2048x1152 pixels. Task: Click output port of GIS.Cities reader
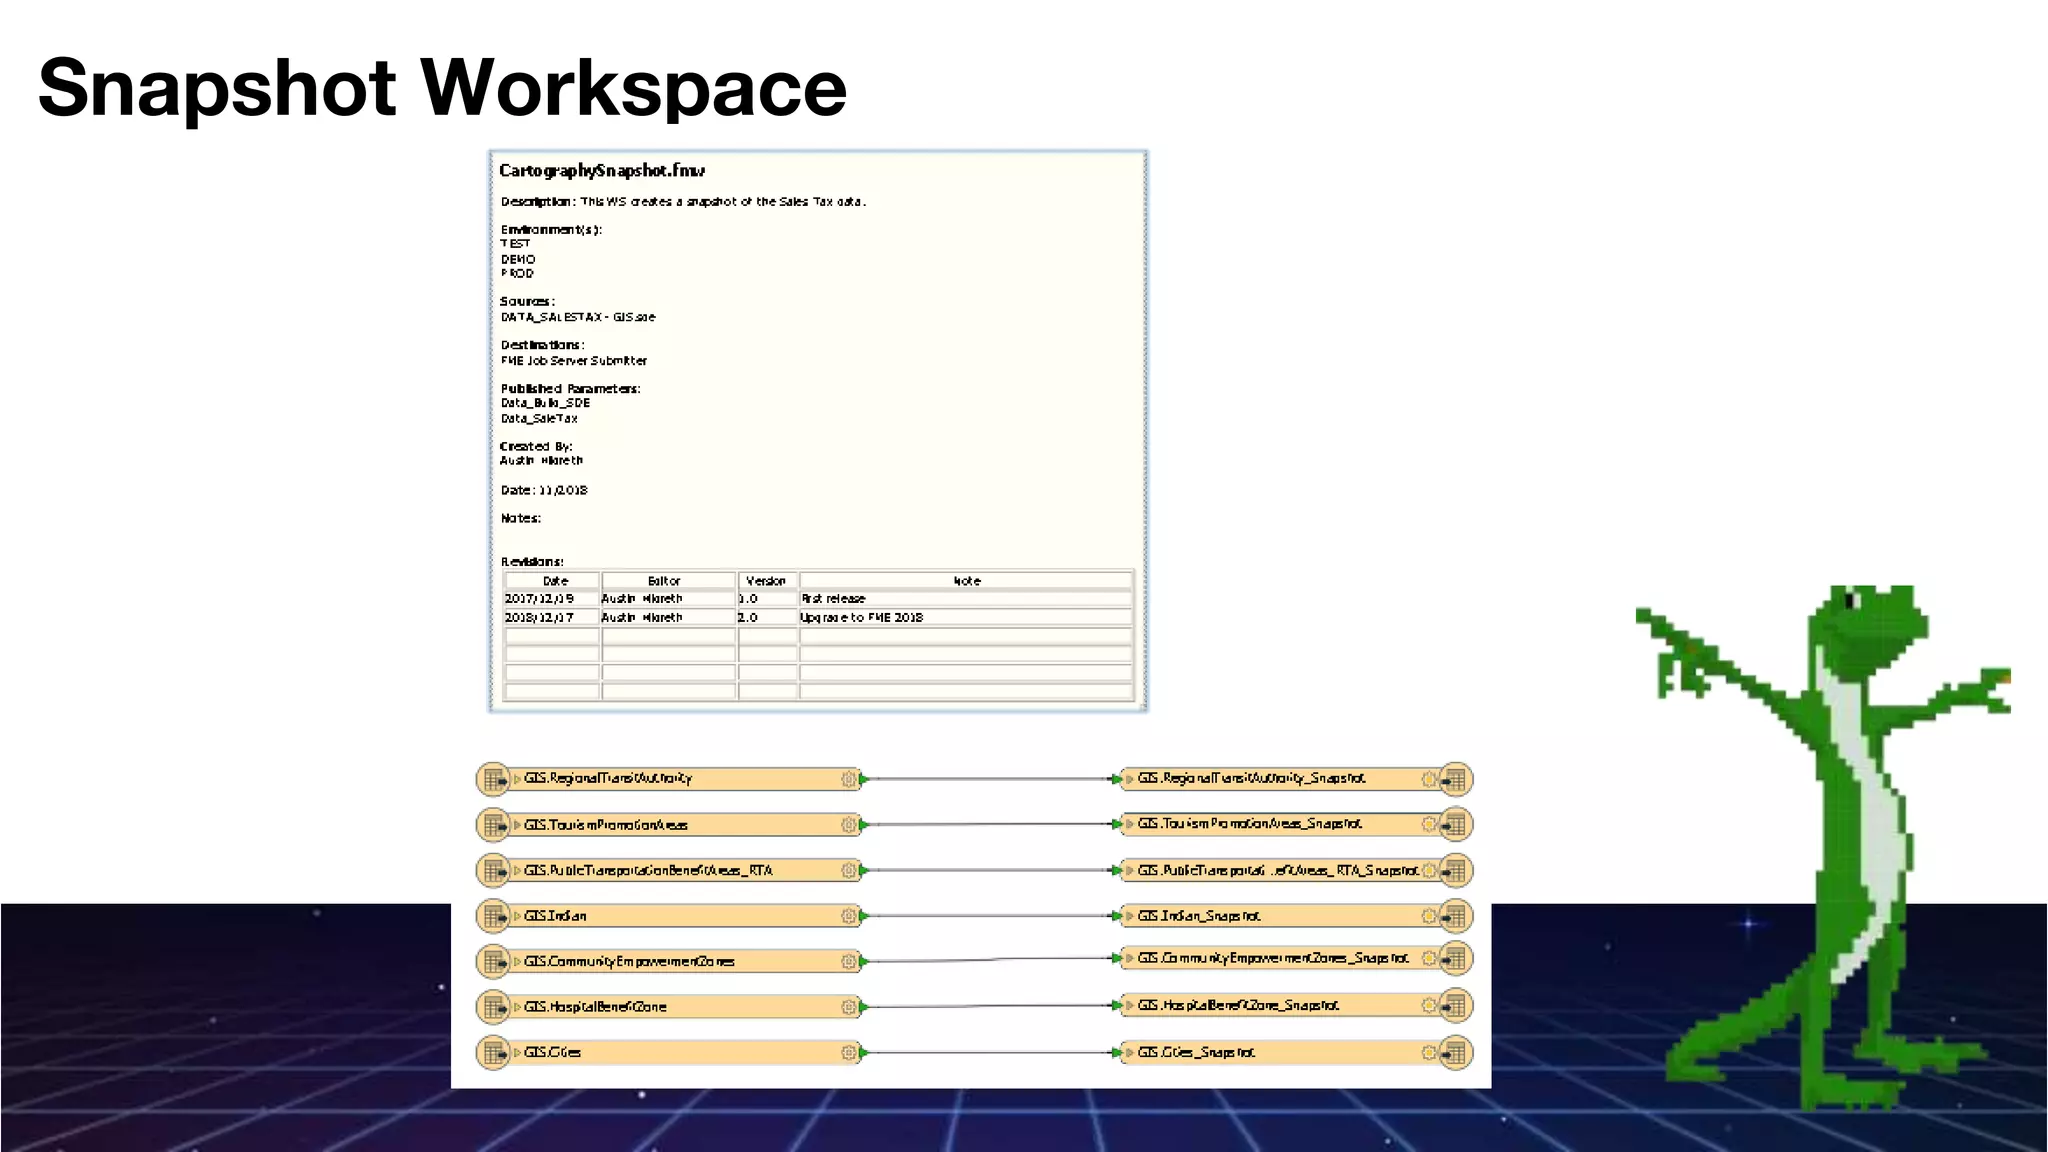point(863,1053)
